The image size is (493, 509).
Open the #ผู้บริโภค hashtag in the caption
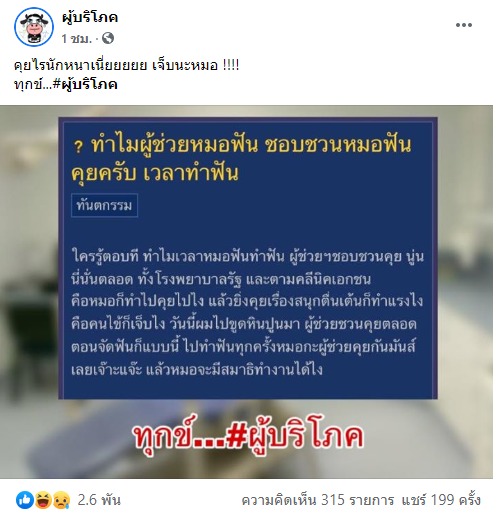tap(85, 85)
